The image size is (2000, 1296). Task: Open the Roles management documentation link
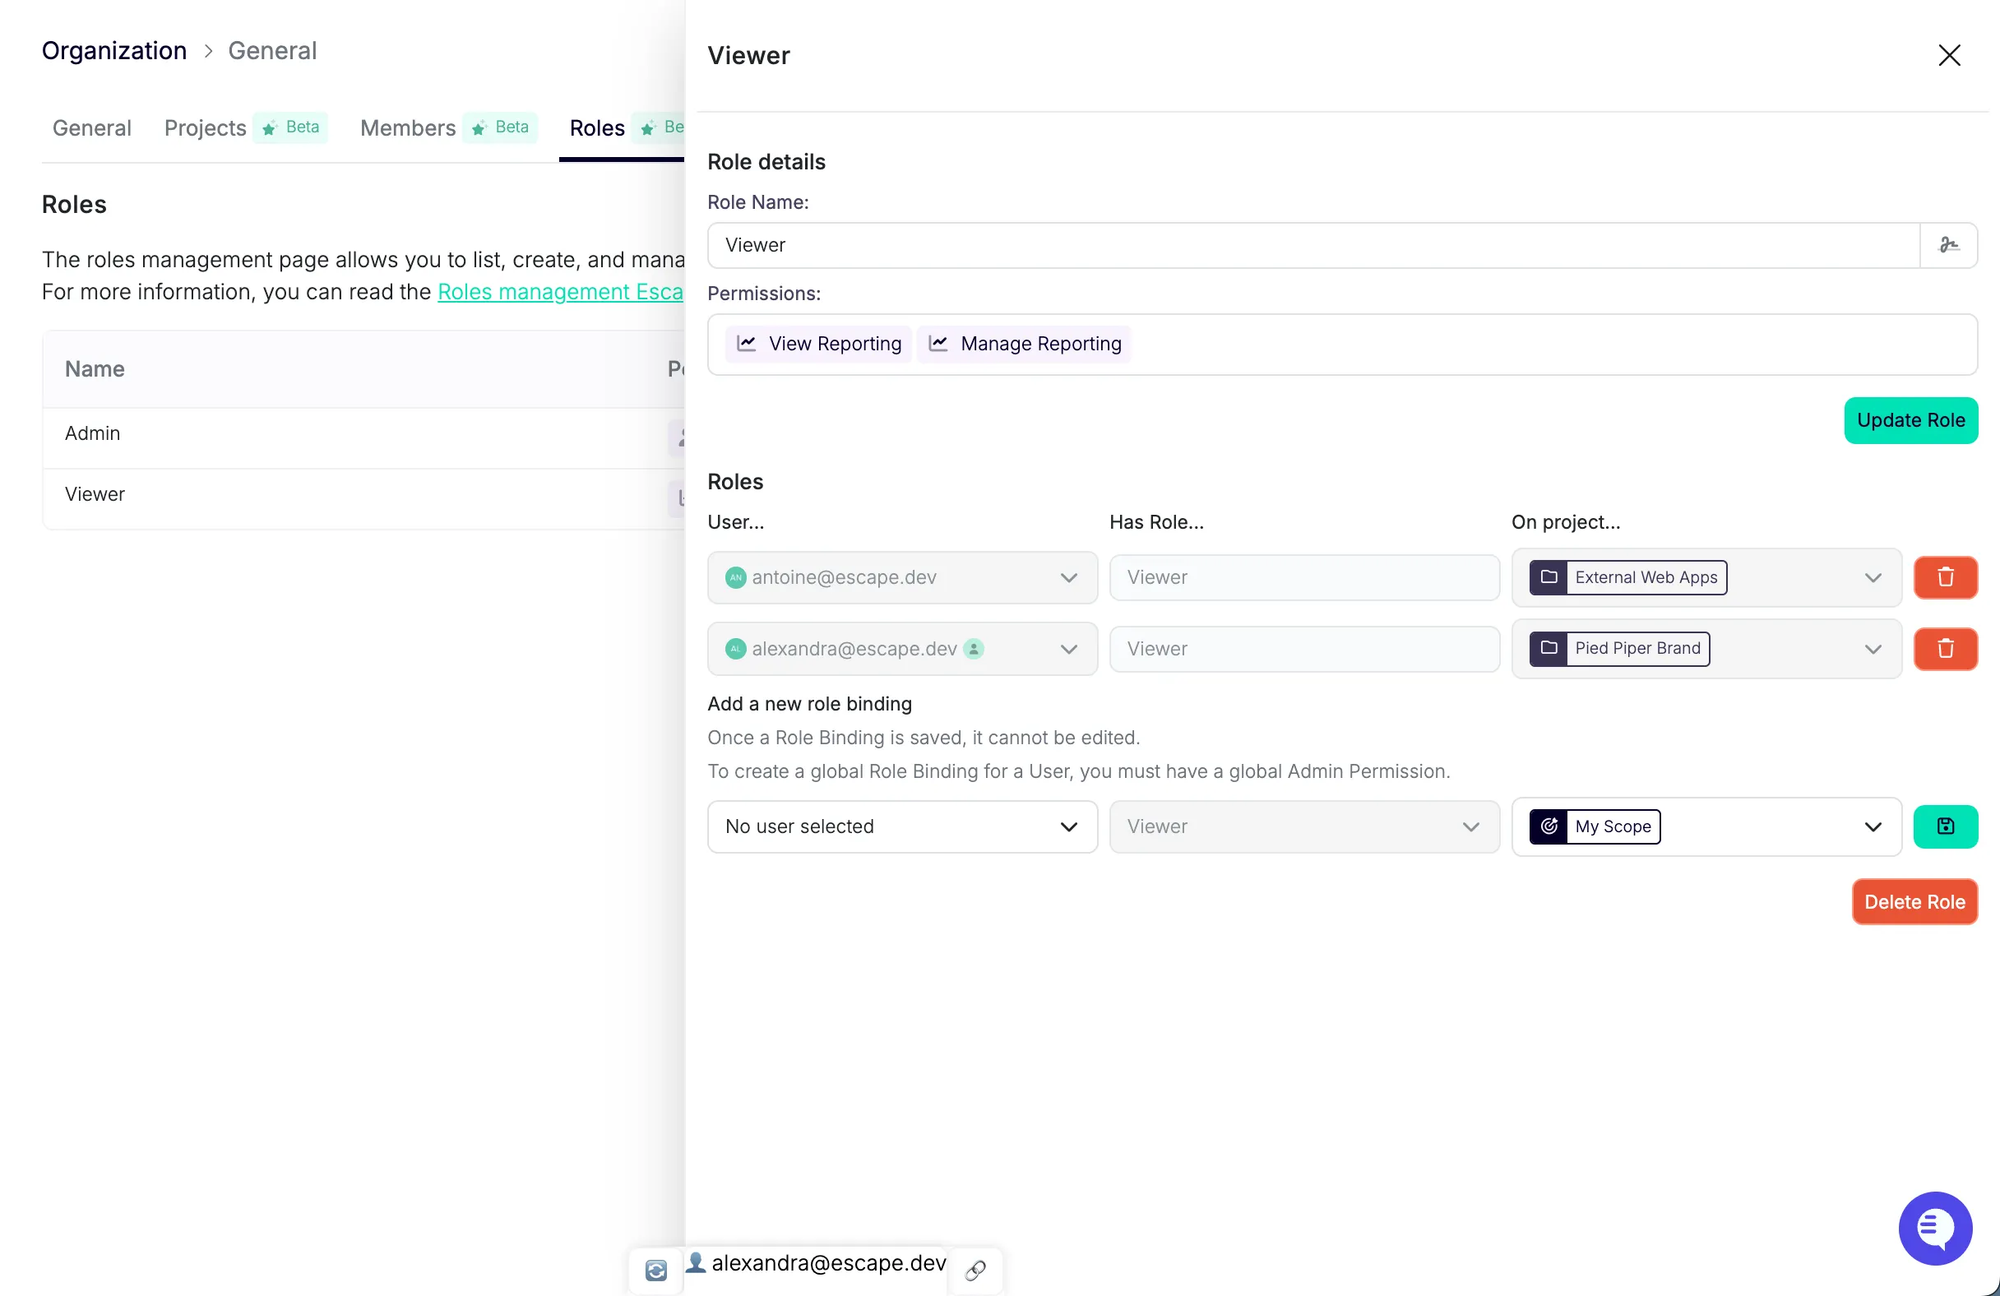560,292
